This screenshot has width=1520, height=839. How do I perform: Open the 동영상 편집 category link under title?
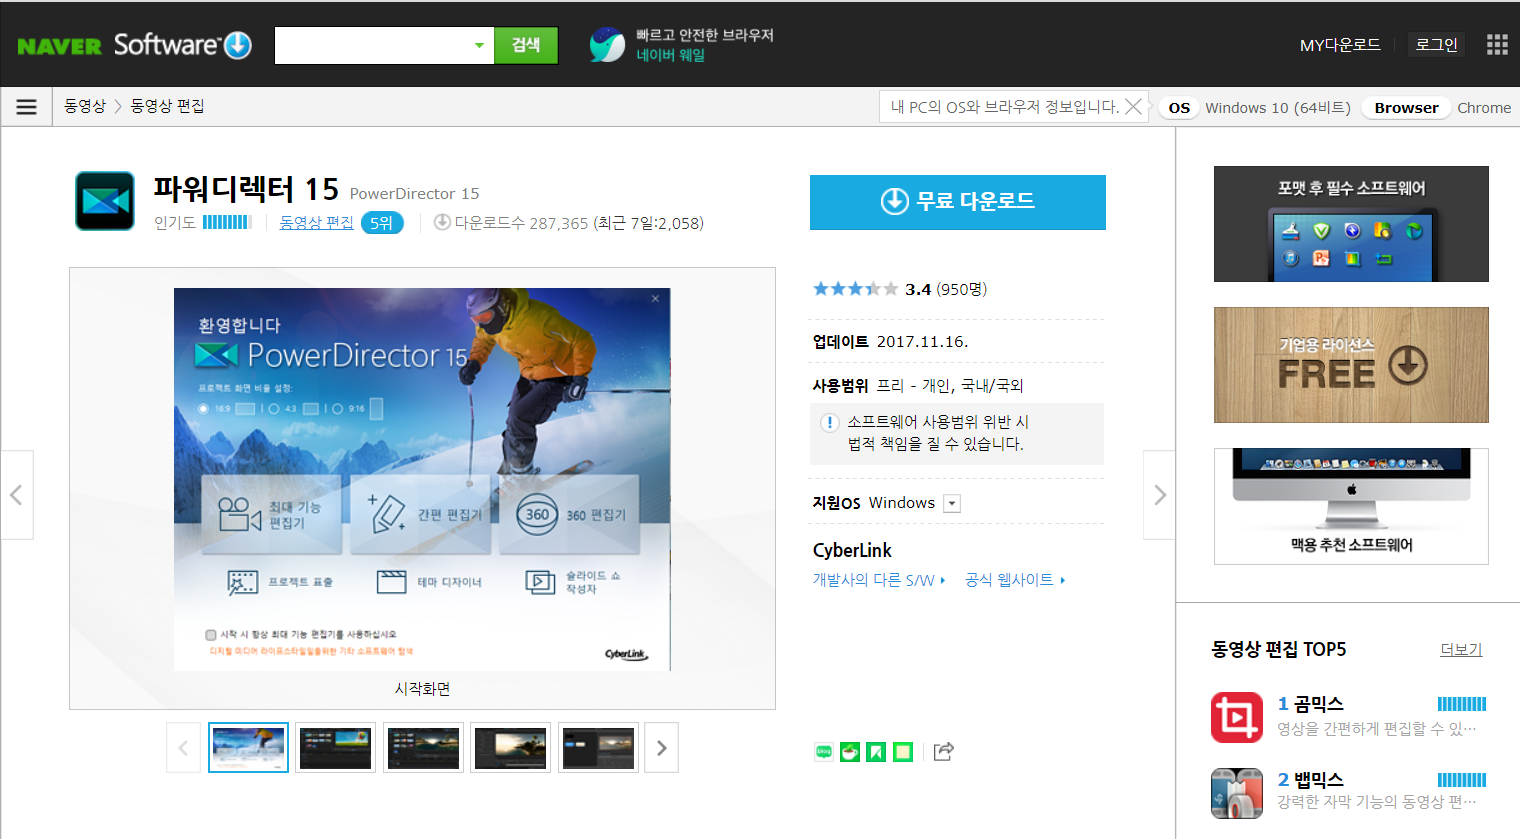[x=316, y=222]
